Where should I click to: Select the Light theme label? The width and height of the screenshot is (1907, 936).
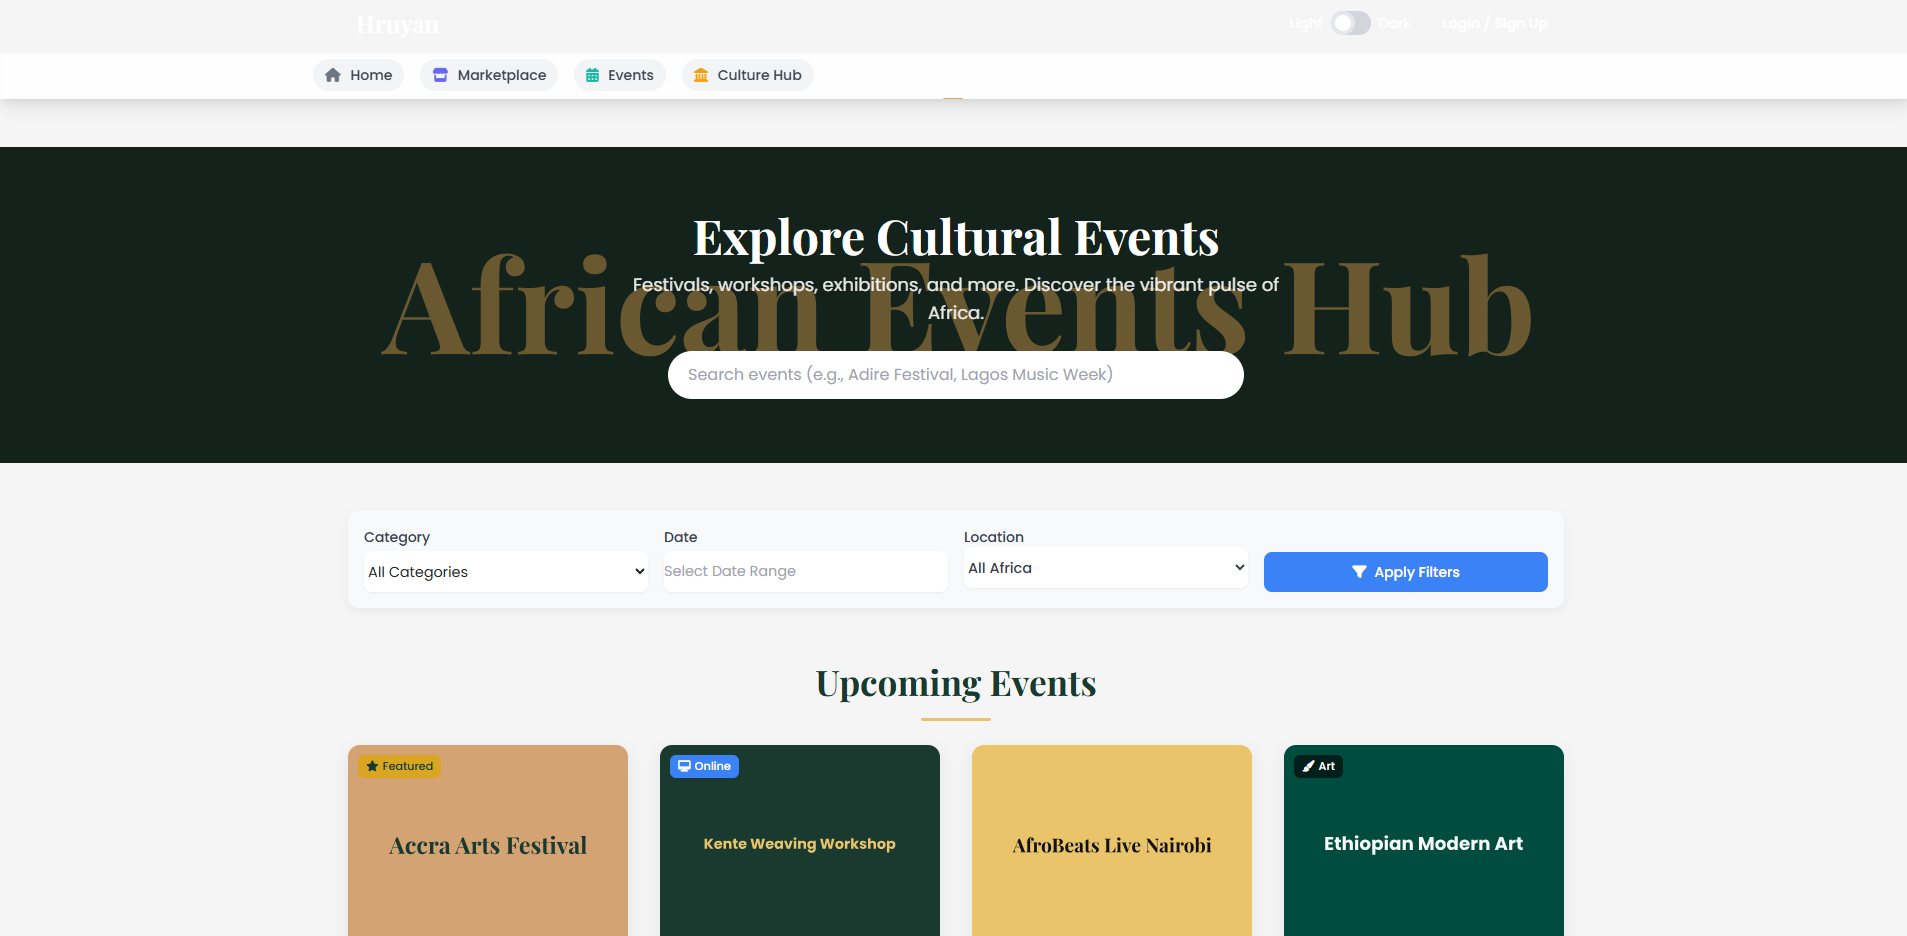tap(1305, 23)
